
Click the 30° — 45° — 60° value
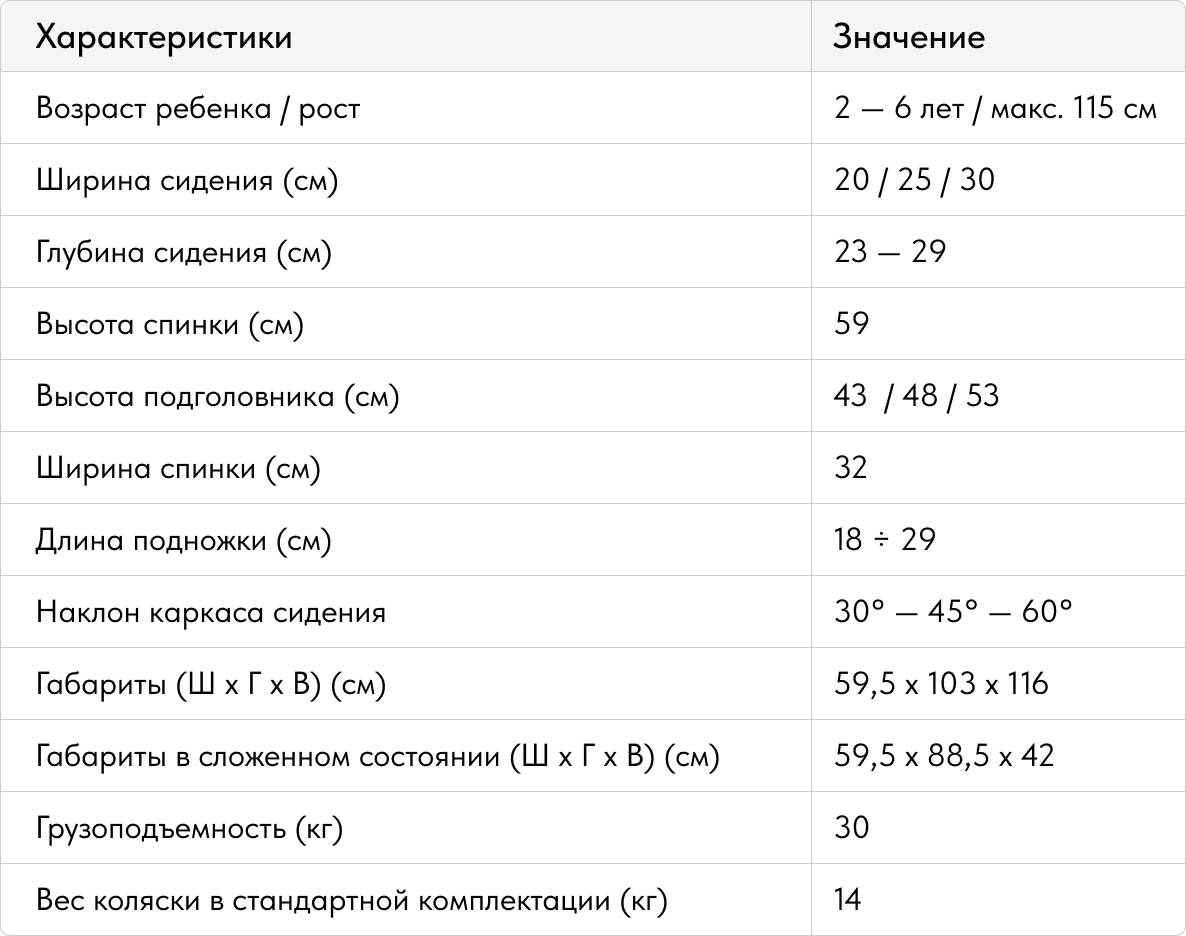(x=953, y=611)
